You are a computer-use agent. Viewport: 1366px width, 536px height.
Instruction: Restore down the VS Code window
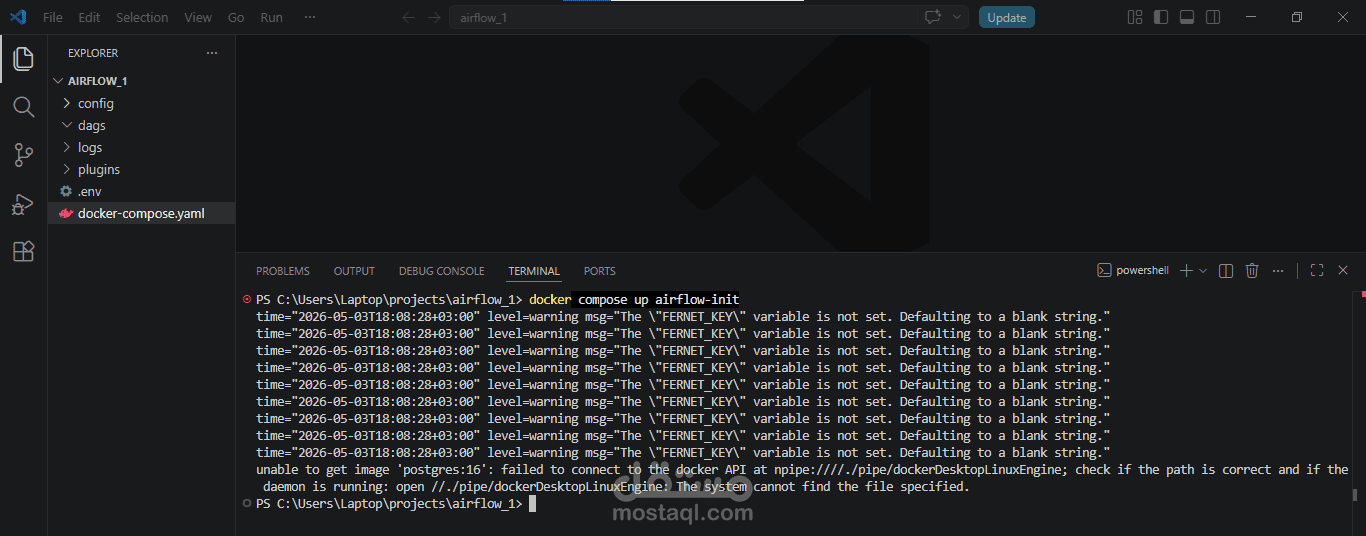(x=1297, y=17)
